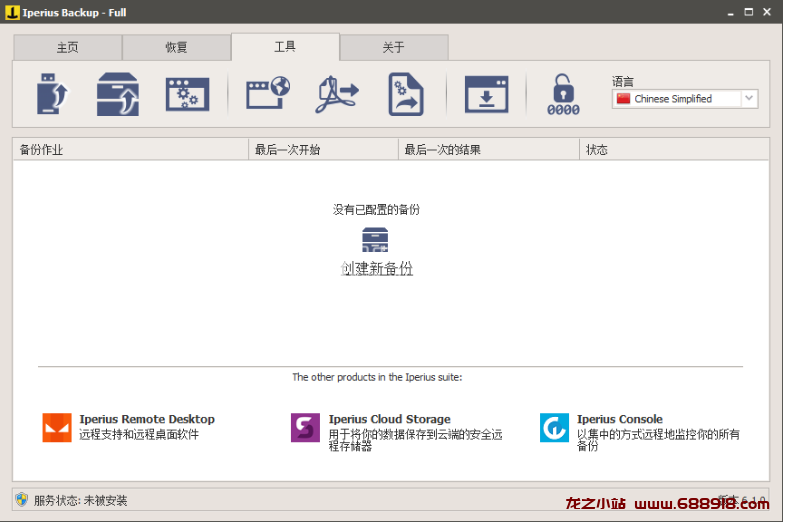Click the window with globe icon
The height and width of the screenshot is (524, 785).
(268, 93)
